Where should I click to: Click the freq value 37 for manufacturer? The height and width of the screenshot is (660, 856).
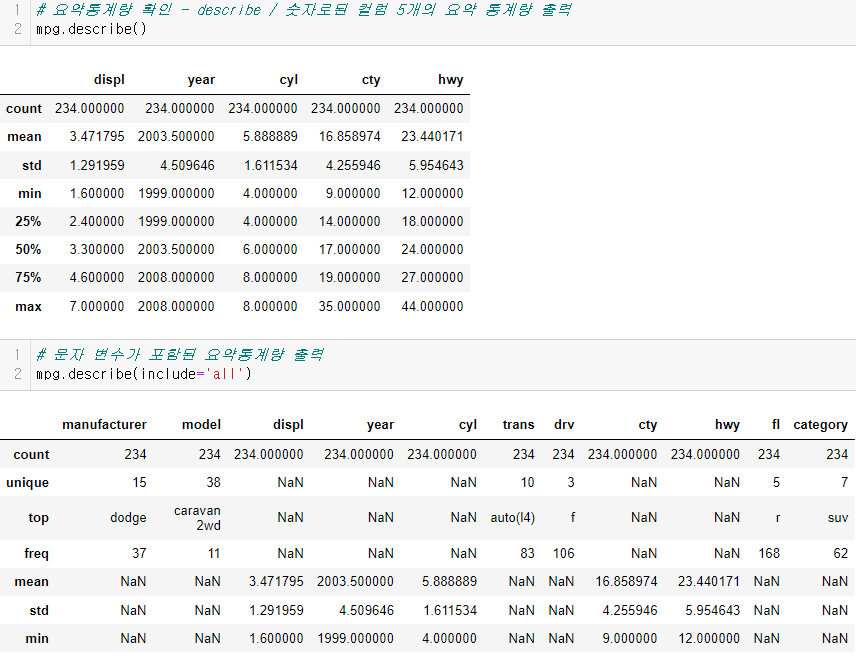139,554
